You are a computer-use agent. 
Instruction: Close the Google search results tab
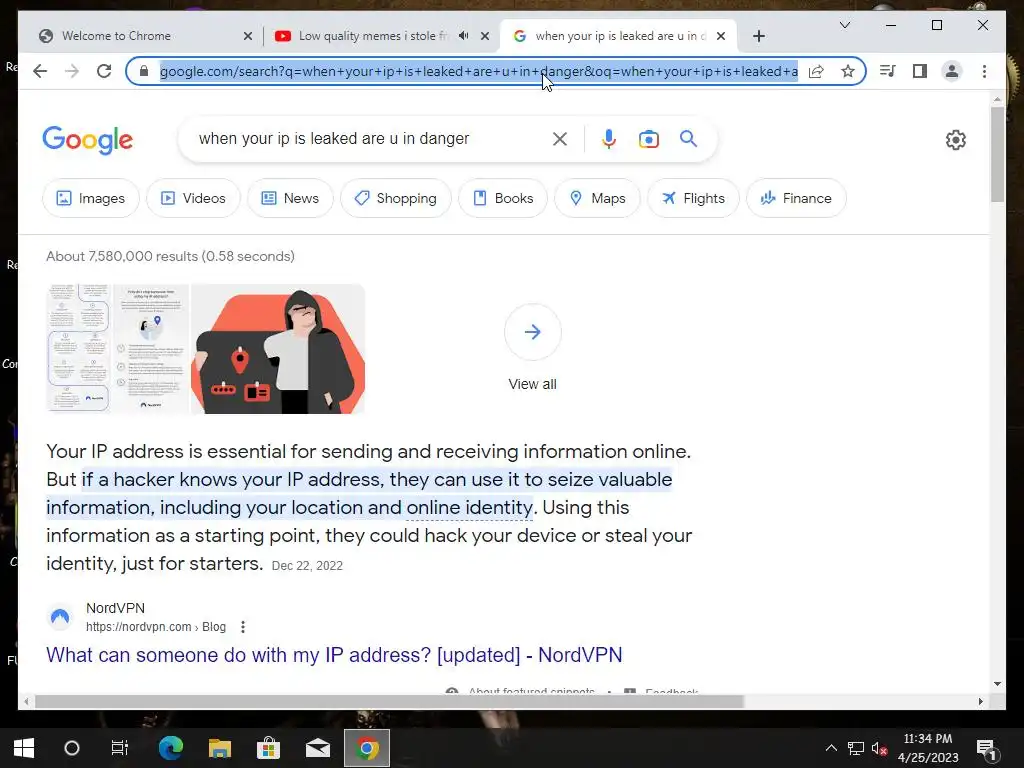click(721, 36)
